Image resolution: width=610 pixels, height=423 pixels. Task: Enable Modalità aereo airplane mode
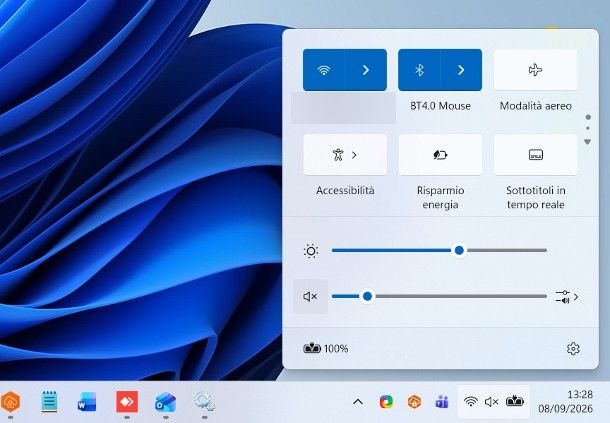pyautogui.click(x=536, y=70)
